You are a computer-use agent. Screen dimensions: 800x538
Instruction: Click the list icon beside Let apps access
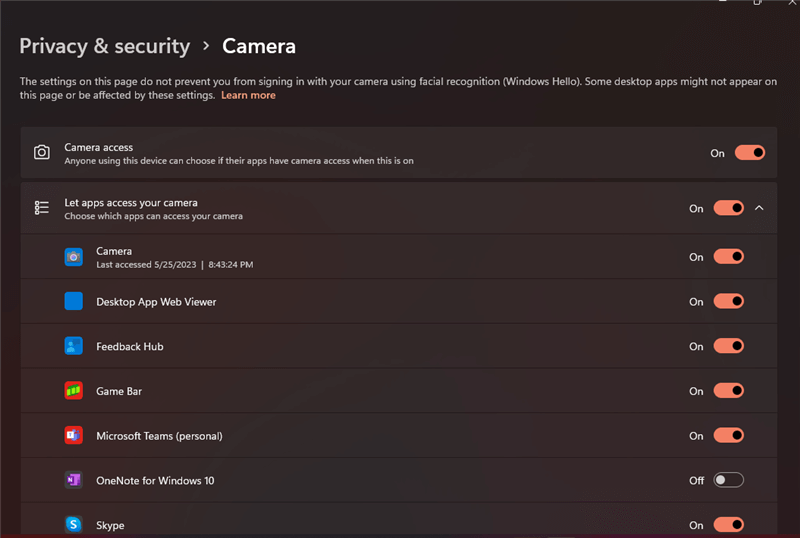click(x=42, y=208)
